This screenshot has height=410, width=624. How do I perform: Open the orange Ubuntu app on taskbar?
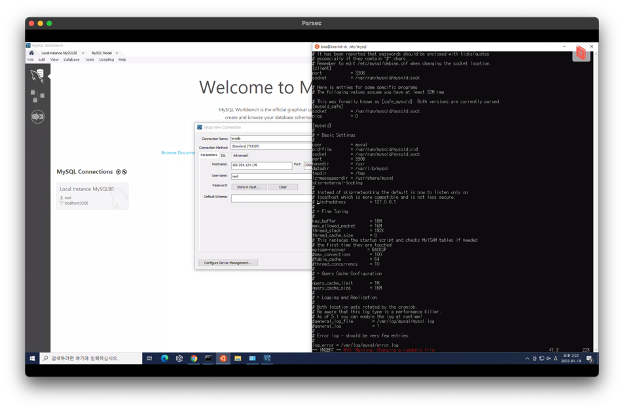(223, 358)
